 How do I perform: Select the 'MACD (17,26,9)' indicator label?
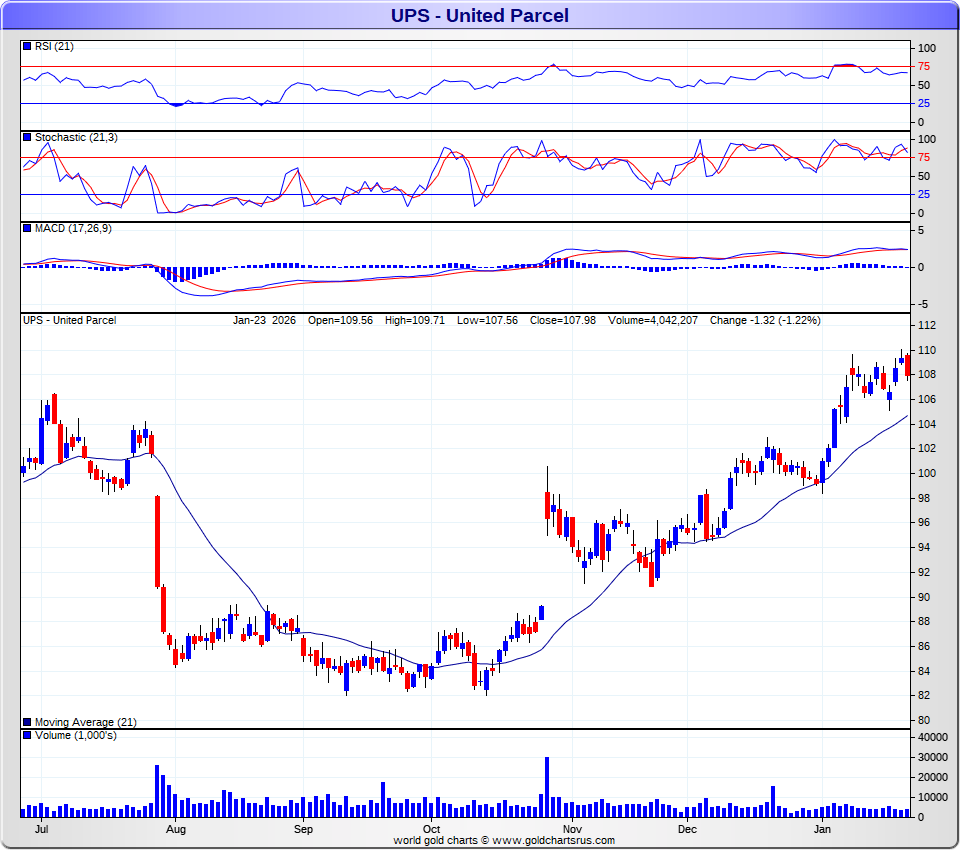[73, 228]
